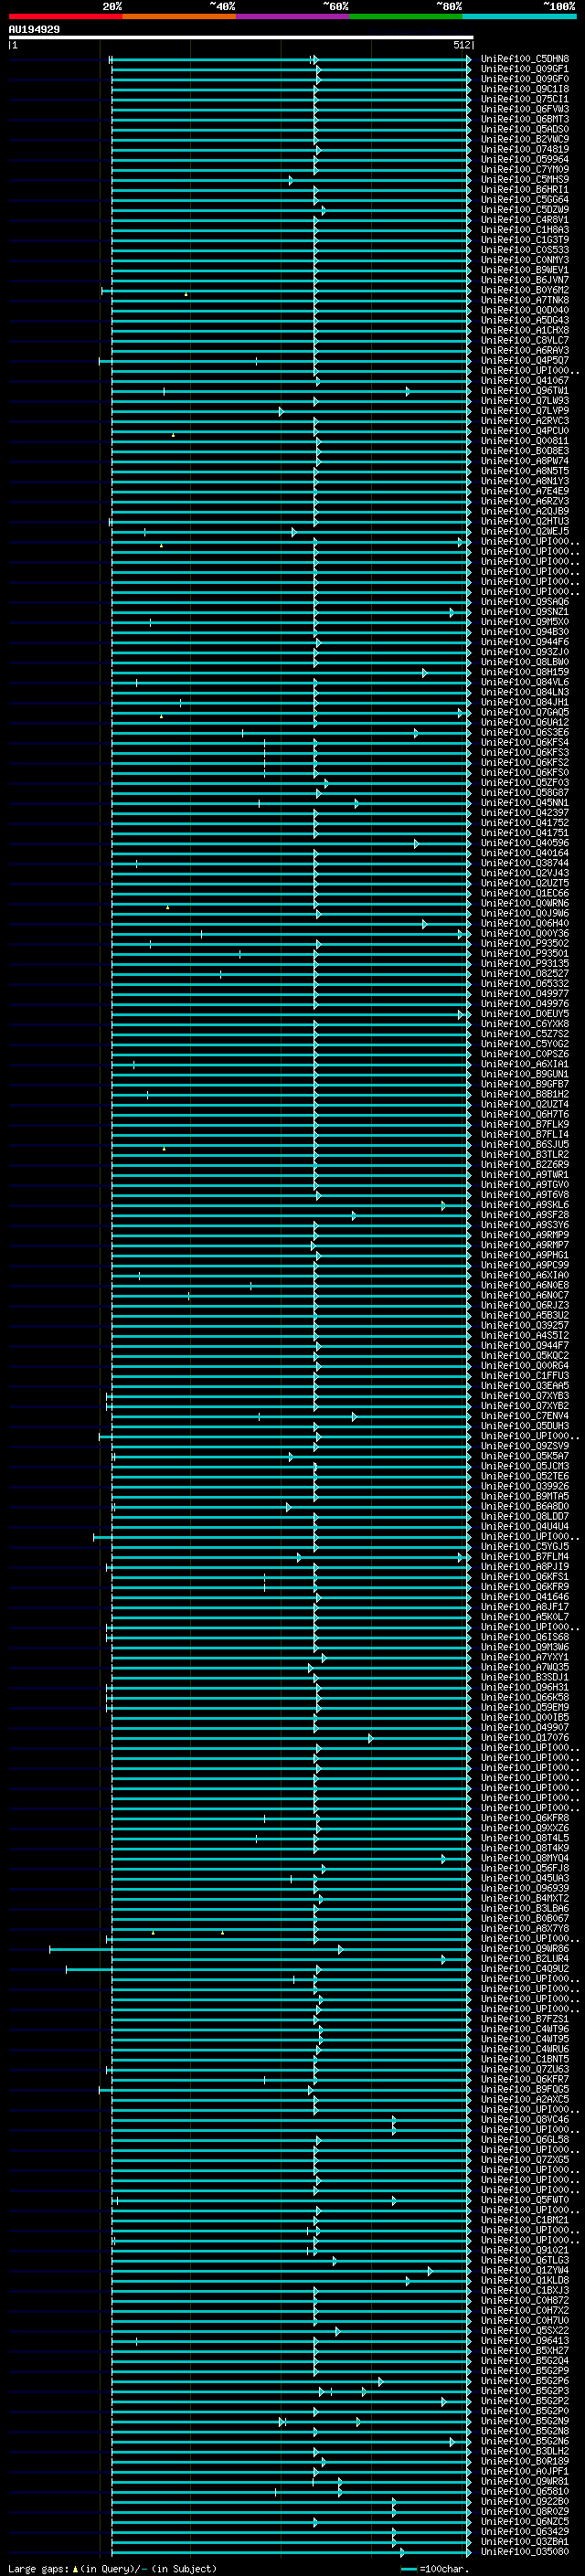
Task: Select hit UniRef100_Q58G87
Action: click(525, 792)
